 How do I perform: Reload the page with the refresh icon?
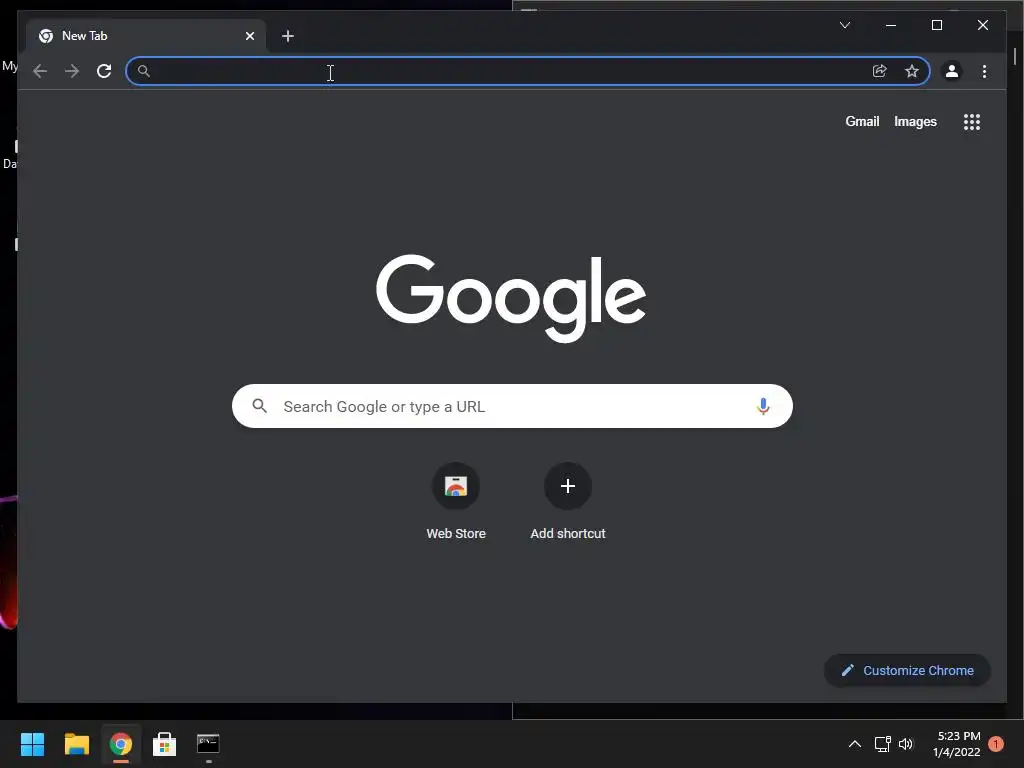[104, 71]
